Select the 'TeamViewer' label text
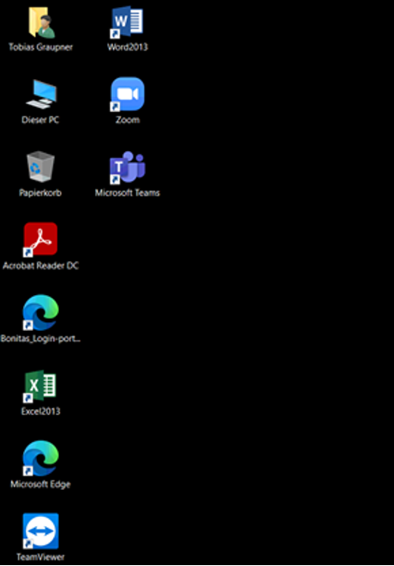The width and height of the screenshot is (394, 566). point(40,557)
